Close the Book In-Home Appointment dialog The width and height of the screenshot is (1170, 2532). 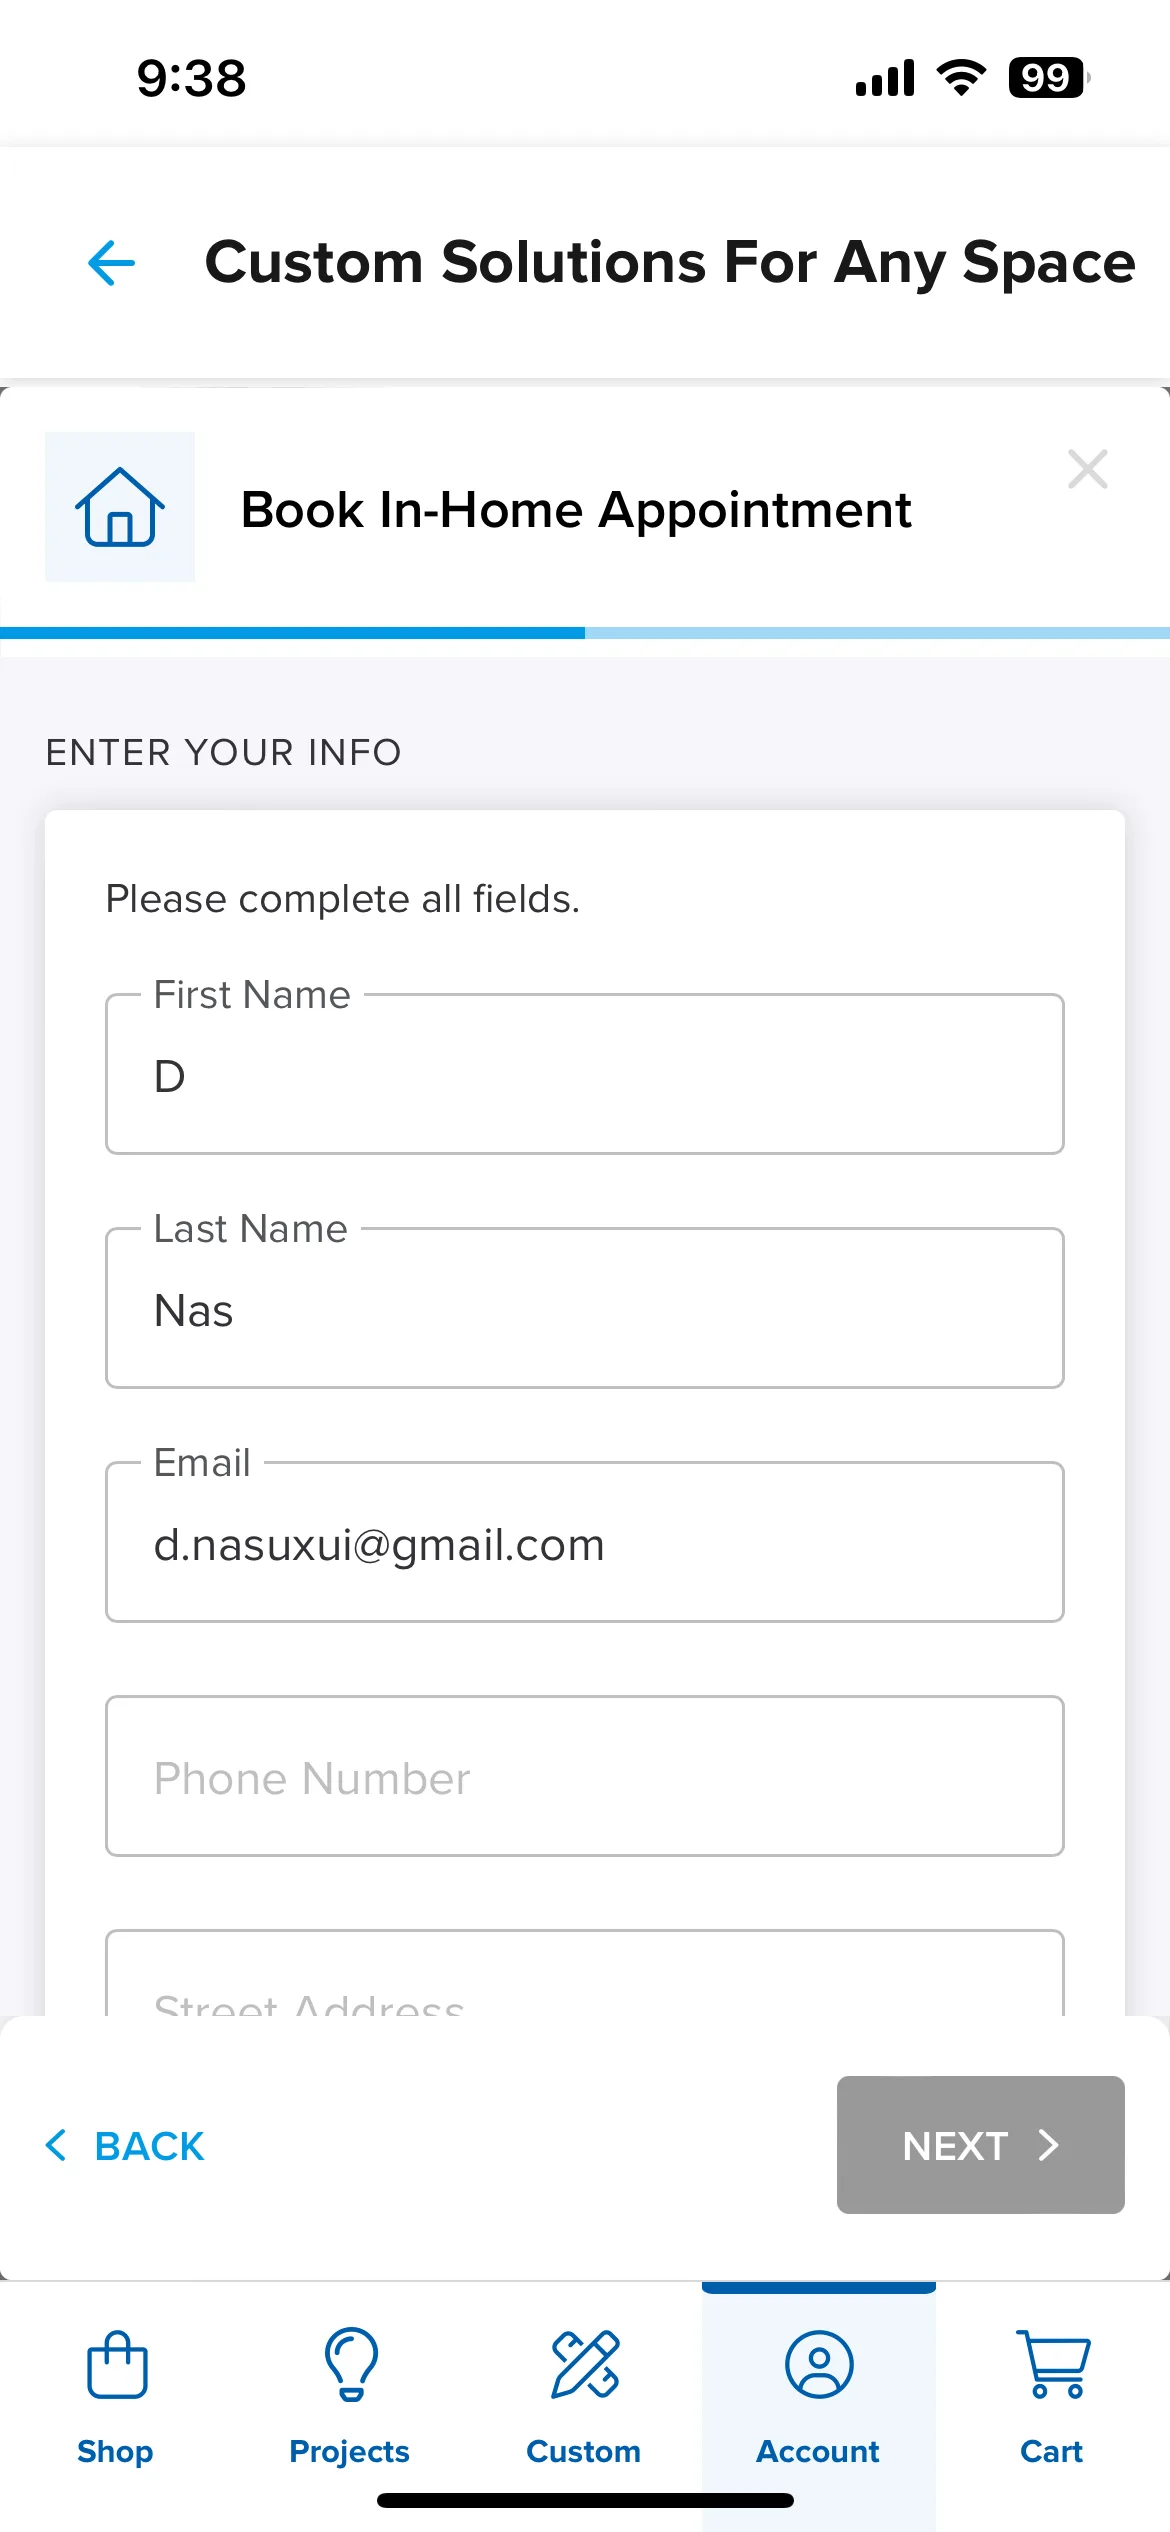[x=1087, y=469]
